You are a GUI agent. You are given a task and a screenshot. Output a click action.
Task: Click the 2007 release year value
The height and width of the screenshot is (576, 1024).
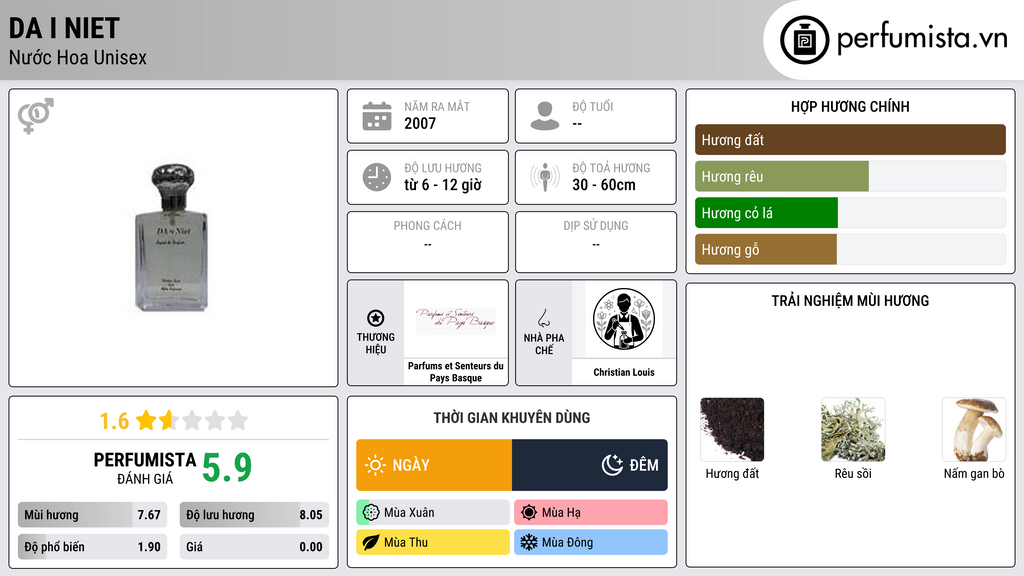[420, 123]
